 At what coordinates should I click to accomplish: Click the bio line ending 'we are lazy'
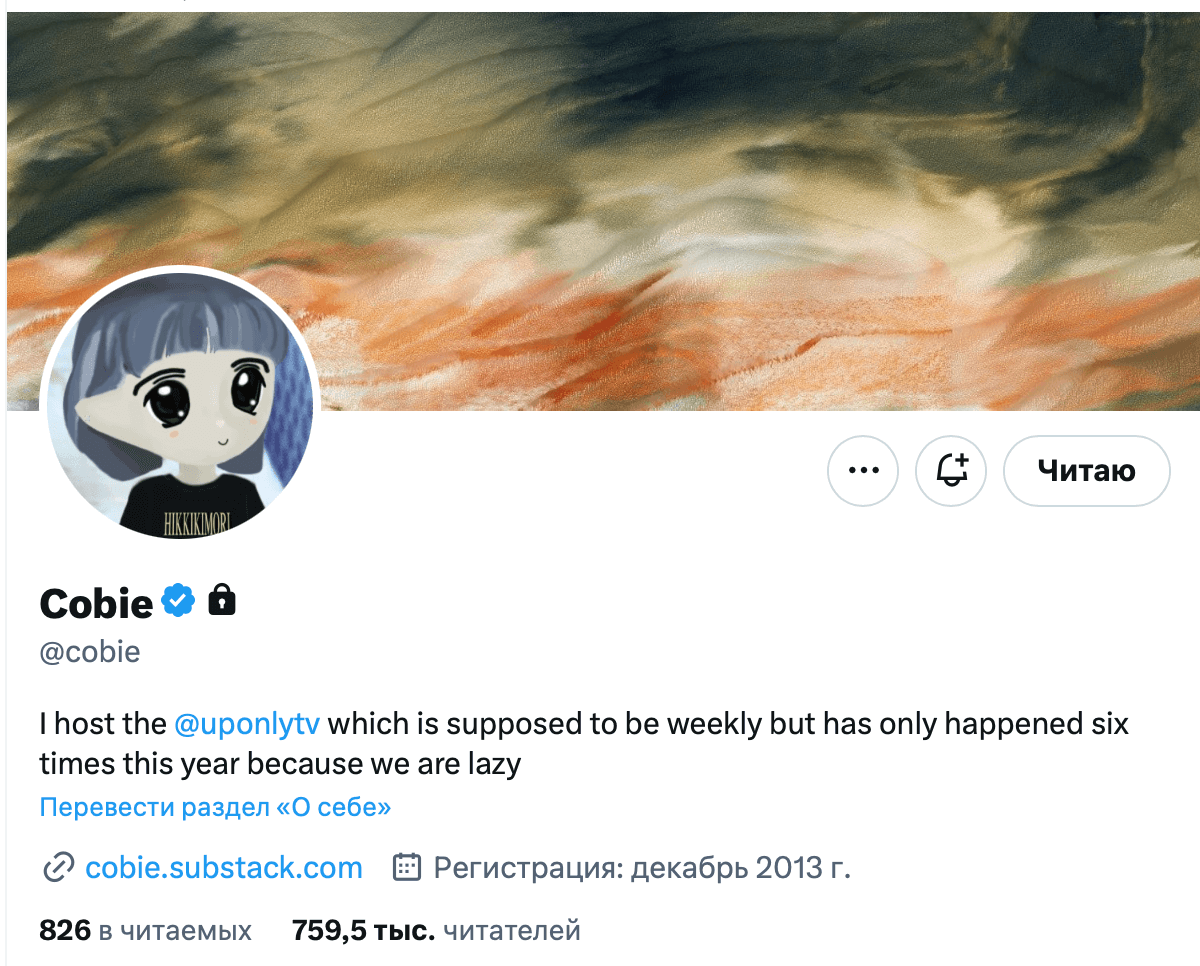281,765
